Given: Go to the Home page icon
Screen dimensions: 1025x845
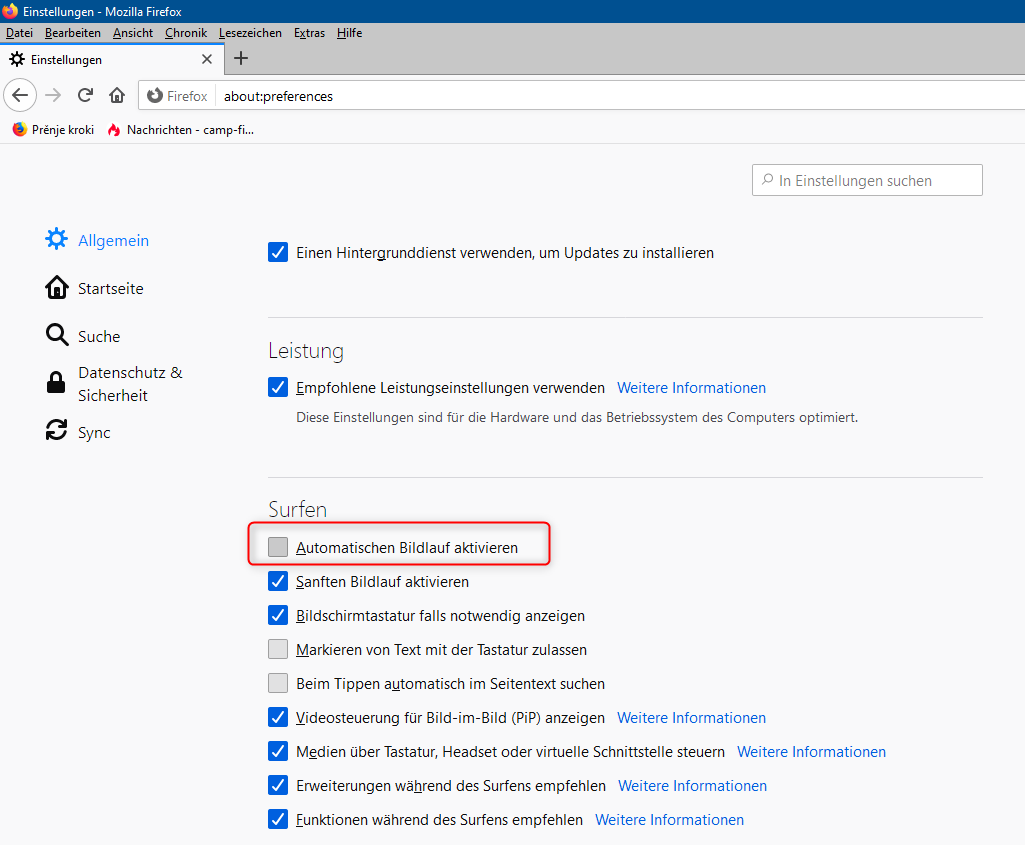Looking at the screenshot, I should pyautogui.click(x=117, y=96).
